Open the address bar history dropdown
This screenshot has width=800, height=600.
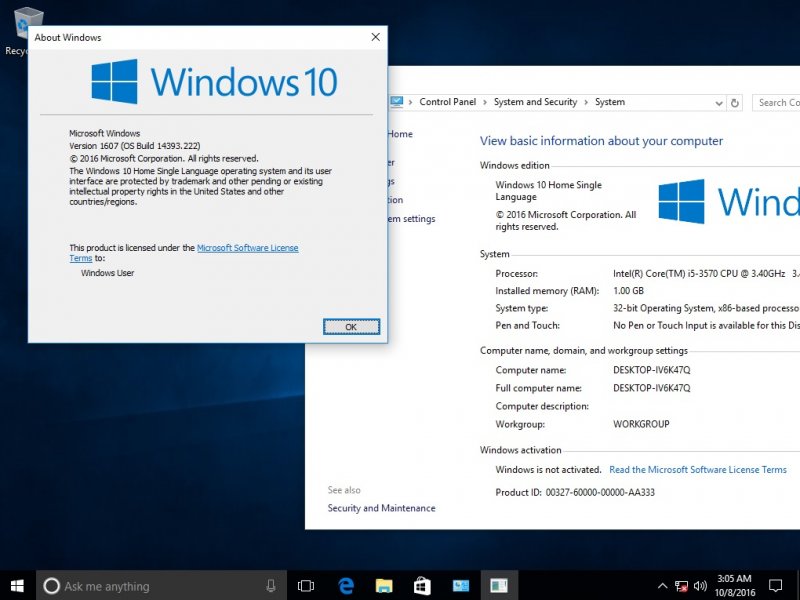coord(719,103)
